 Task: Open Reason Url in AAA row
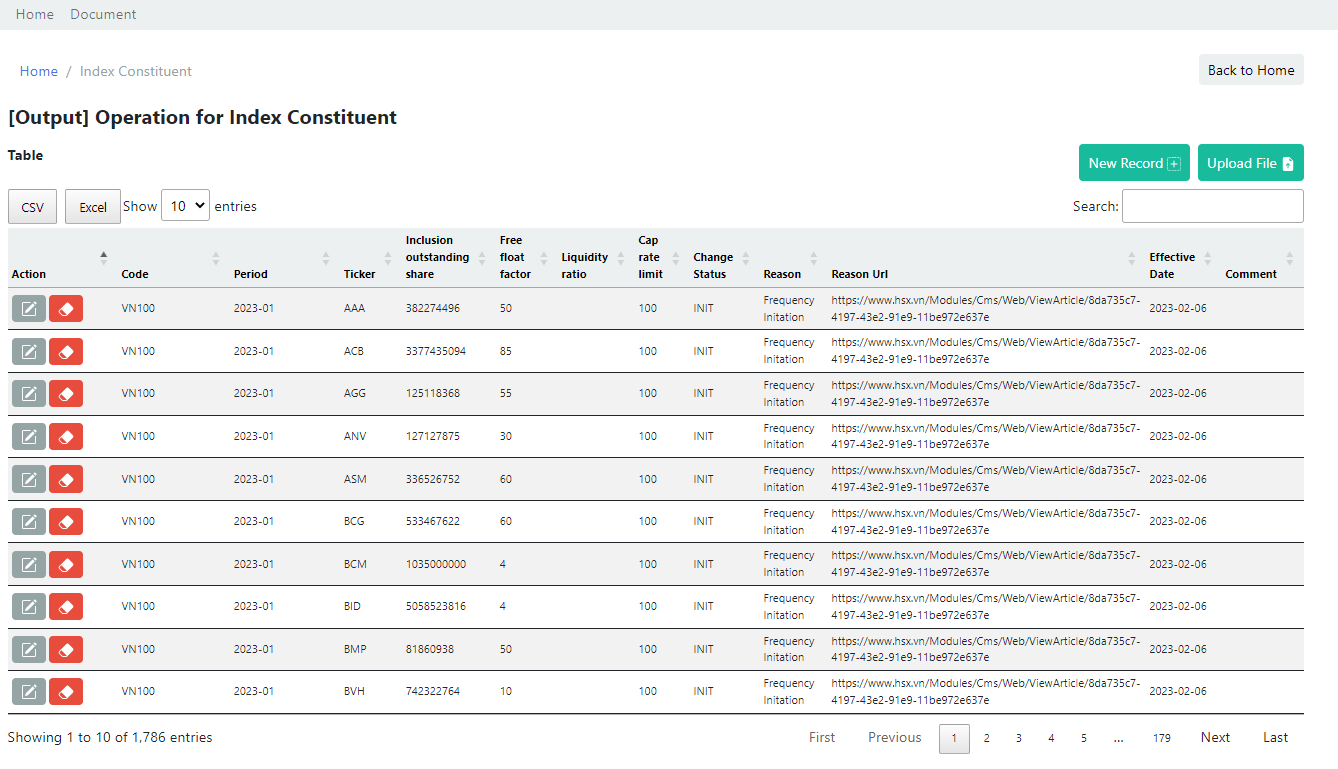(985, 309)
